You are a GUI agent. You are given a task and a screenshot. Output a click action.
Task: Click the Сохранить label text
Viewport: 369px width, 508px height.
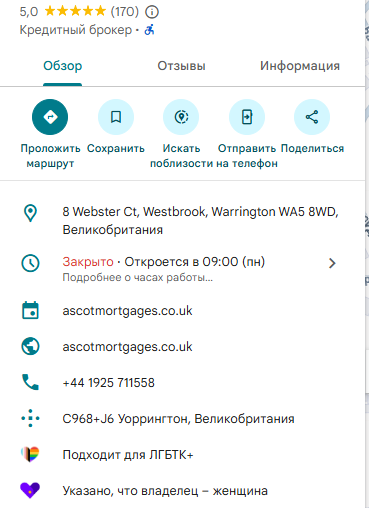pos(116,148)
